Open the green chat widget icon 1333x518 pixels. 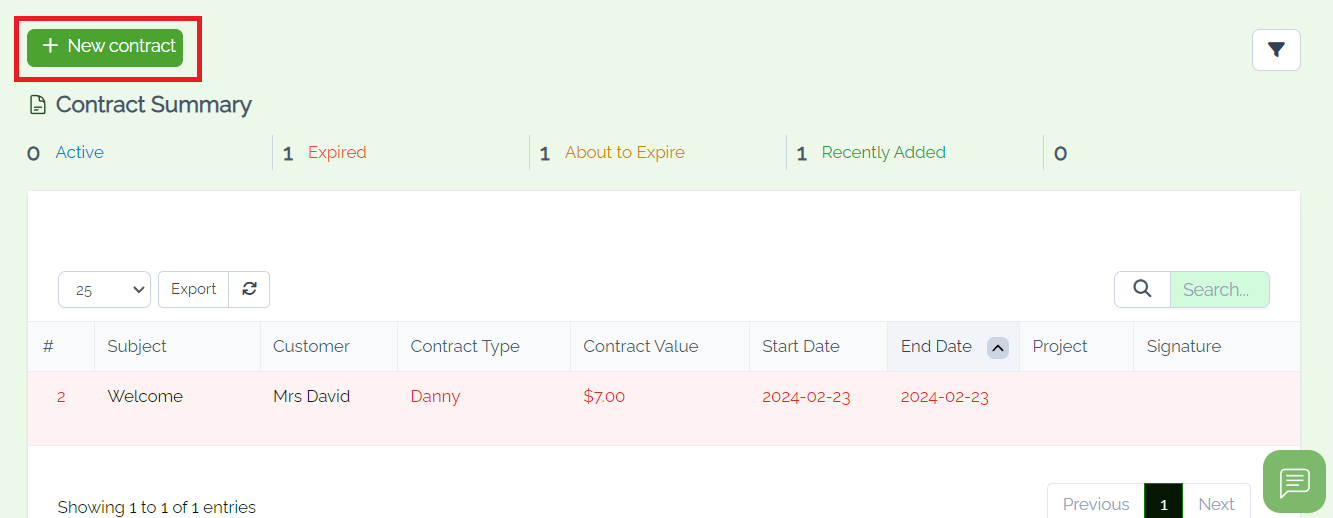1294,481
